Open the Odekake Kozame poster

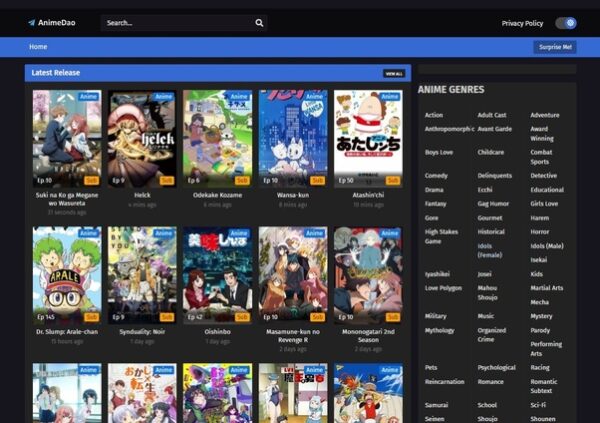click(x=217, y=139)
